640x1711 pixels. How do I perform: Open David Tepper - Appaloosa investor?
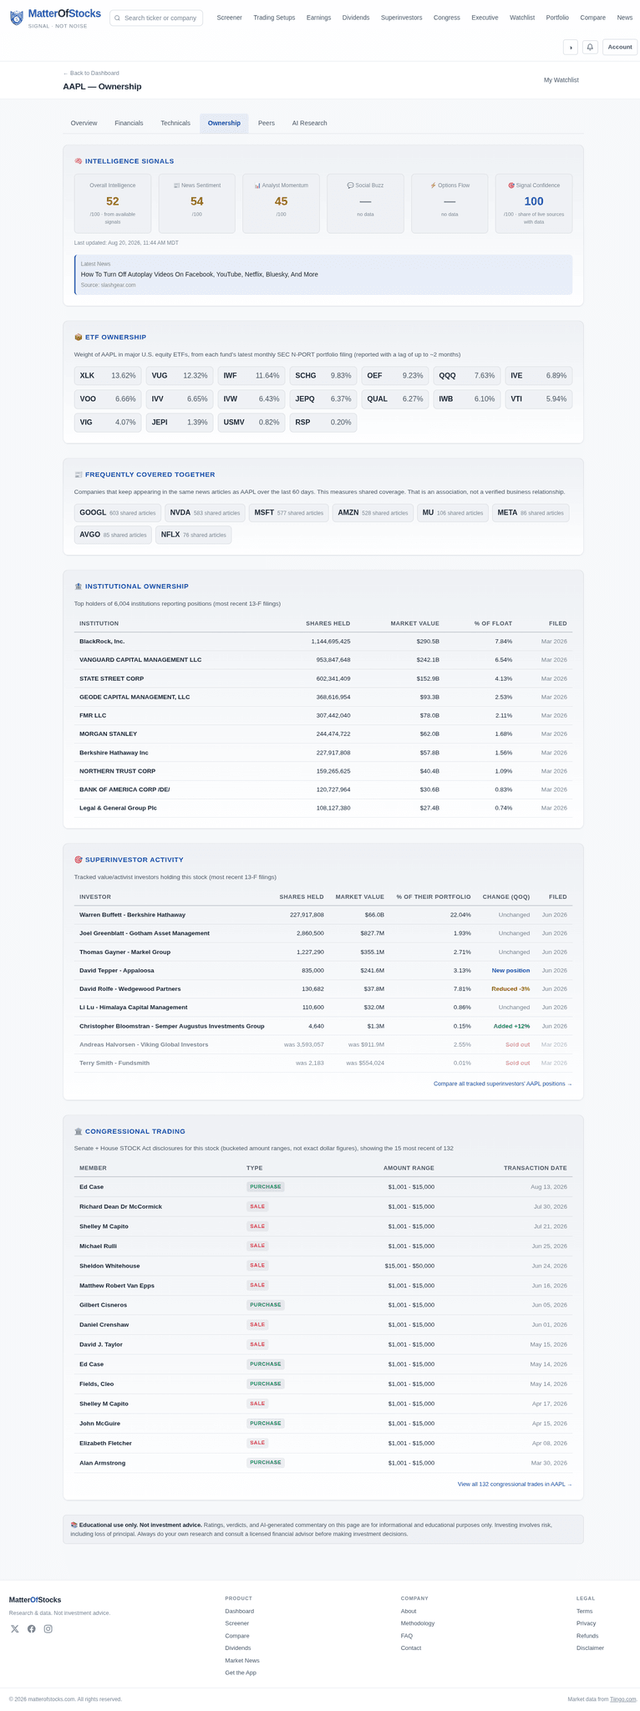pos(117,970)
